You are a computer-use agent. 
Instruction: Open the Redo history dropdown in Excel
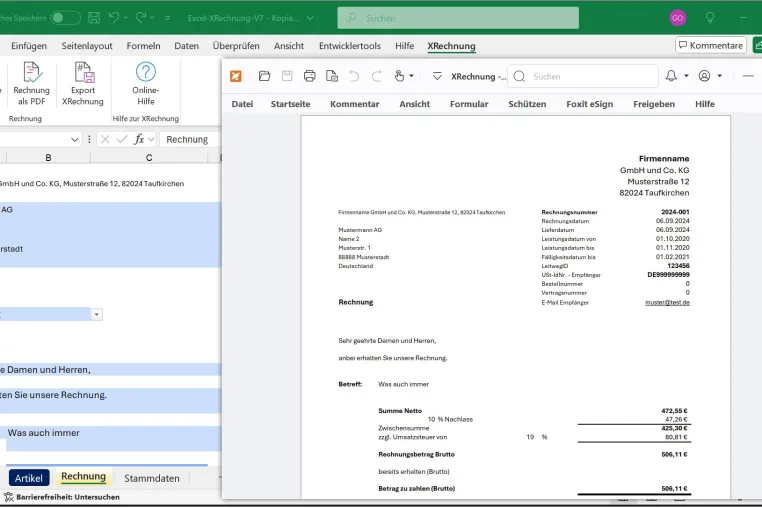click(153, 18)
